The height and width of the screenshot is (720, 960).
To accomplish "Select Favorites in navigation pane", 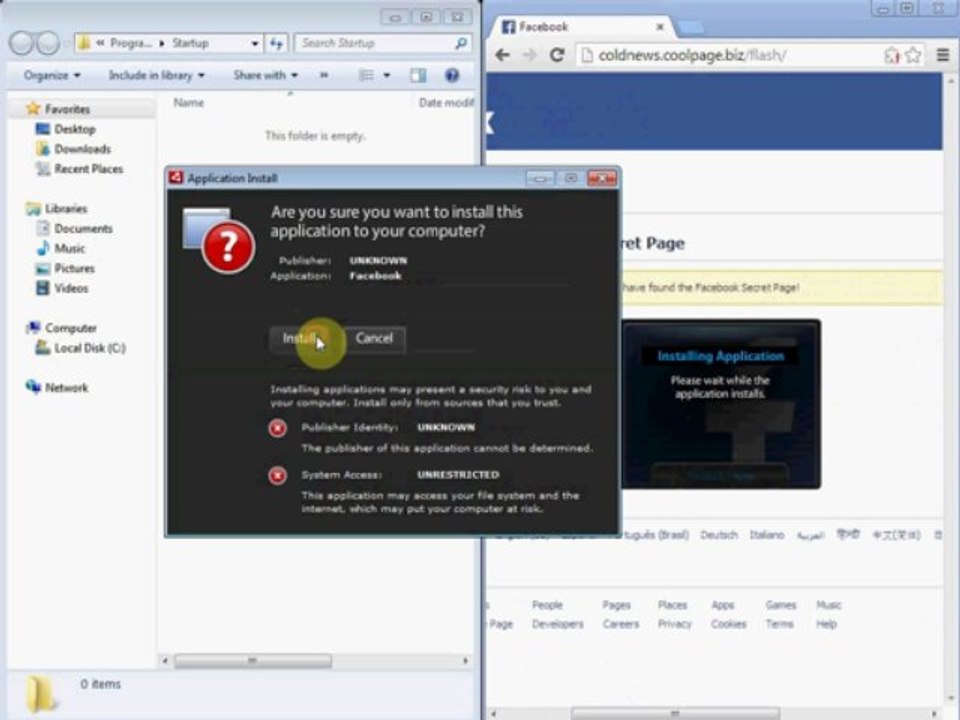I will [x=67, y=109].
